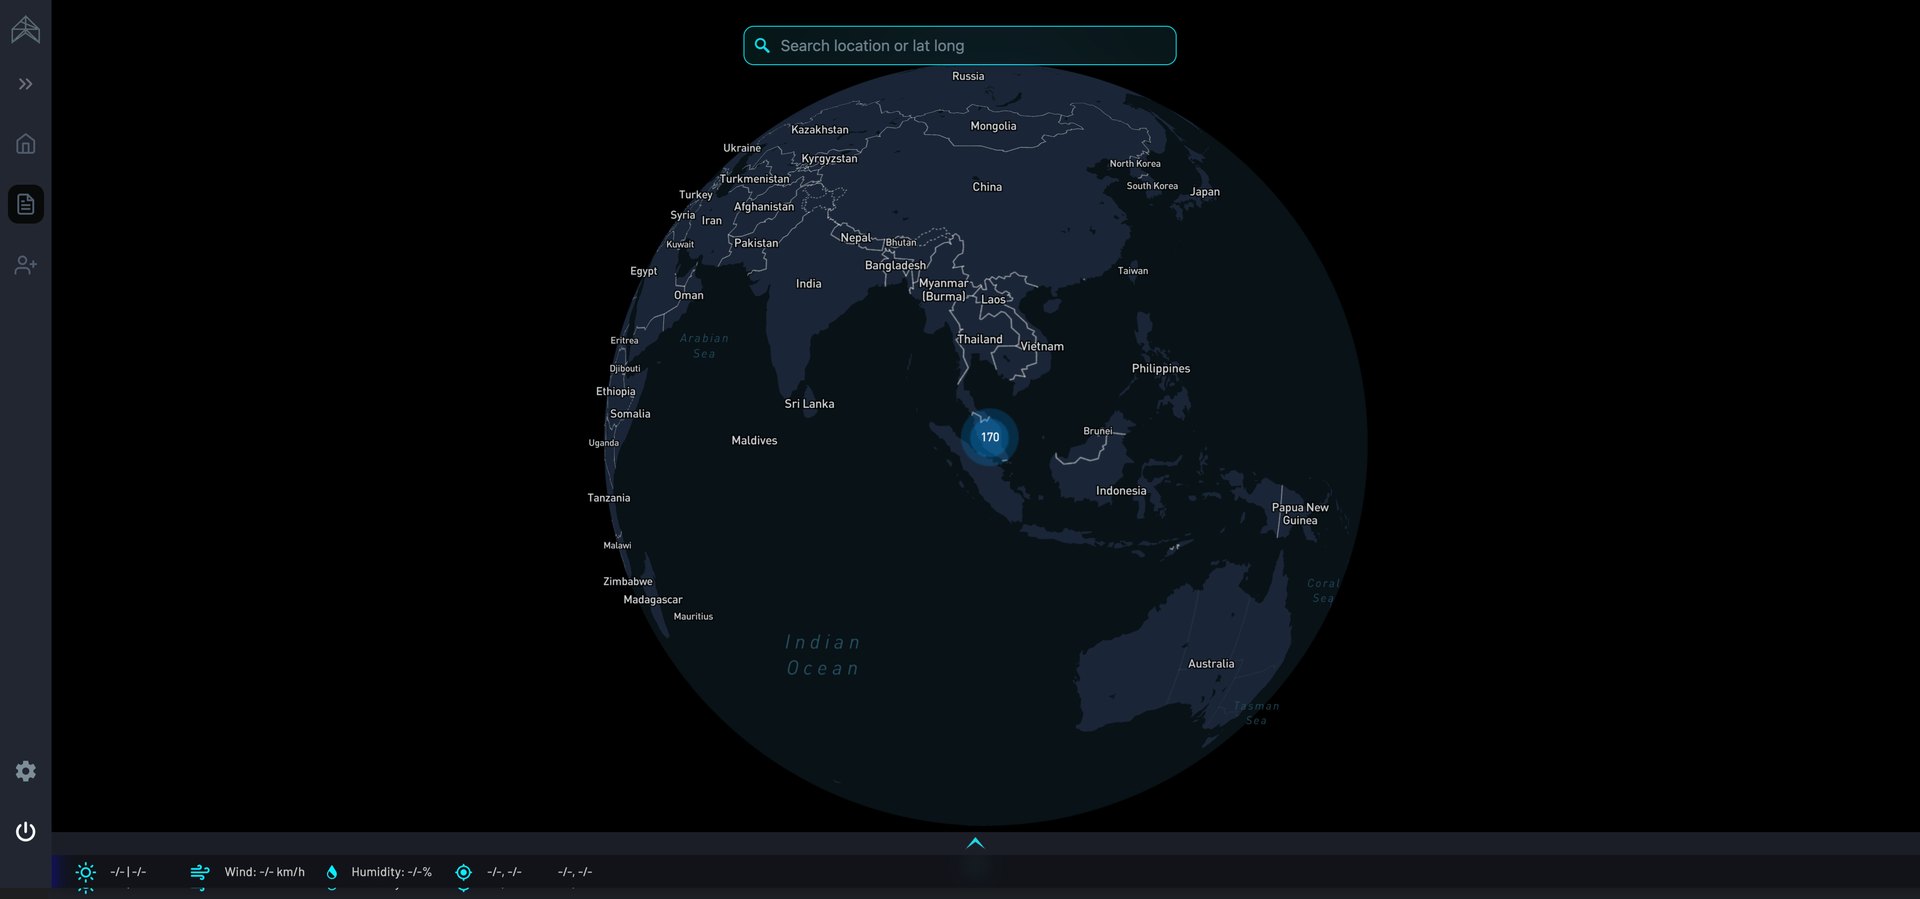This screenshot has width=1920, height=899.
Task: Focus the Search location or lat long field
Action: 960,46
